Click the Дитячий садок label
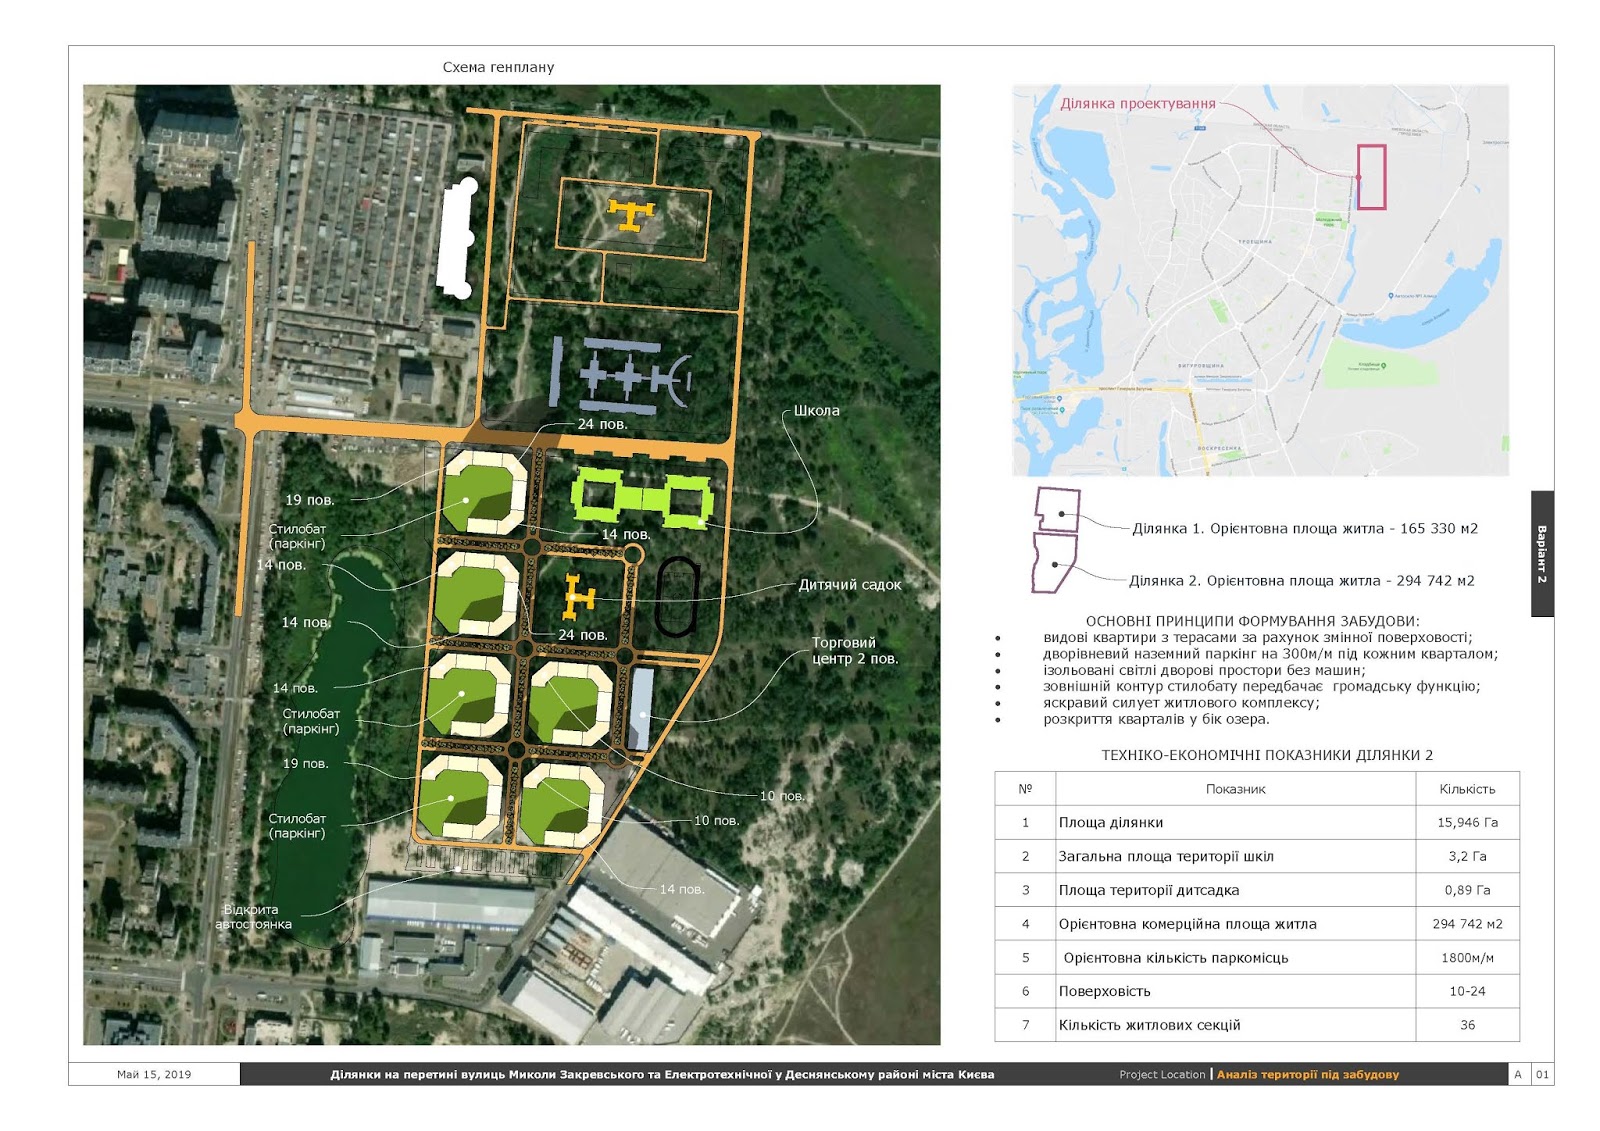1600x1131 pixels. [849, 585]
